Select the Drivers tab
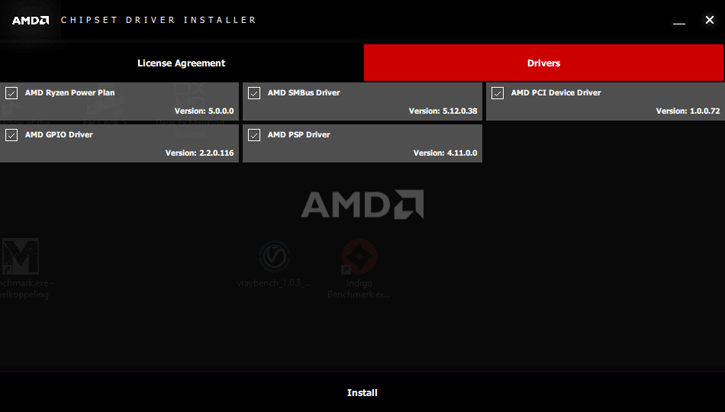This screenshot has height=412, width=725. coord(543,63)
